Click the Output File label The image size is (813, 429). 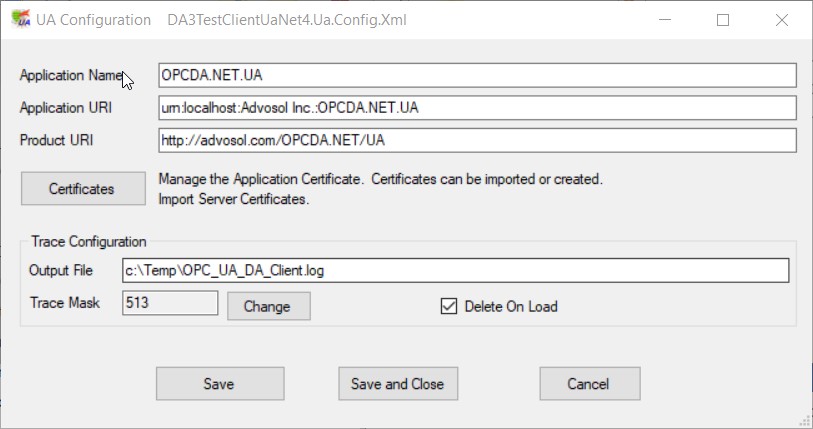pyautogui.click(x=61, y=270)
